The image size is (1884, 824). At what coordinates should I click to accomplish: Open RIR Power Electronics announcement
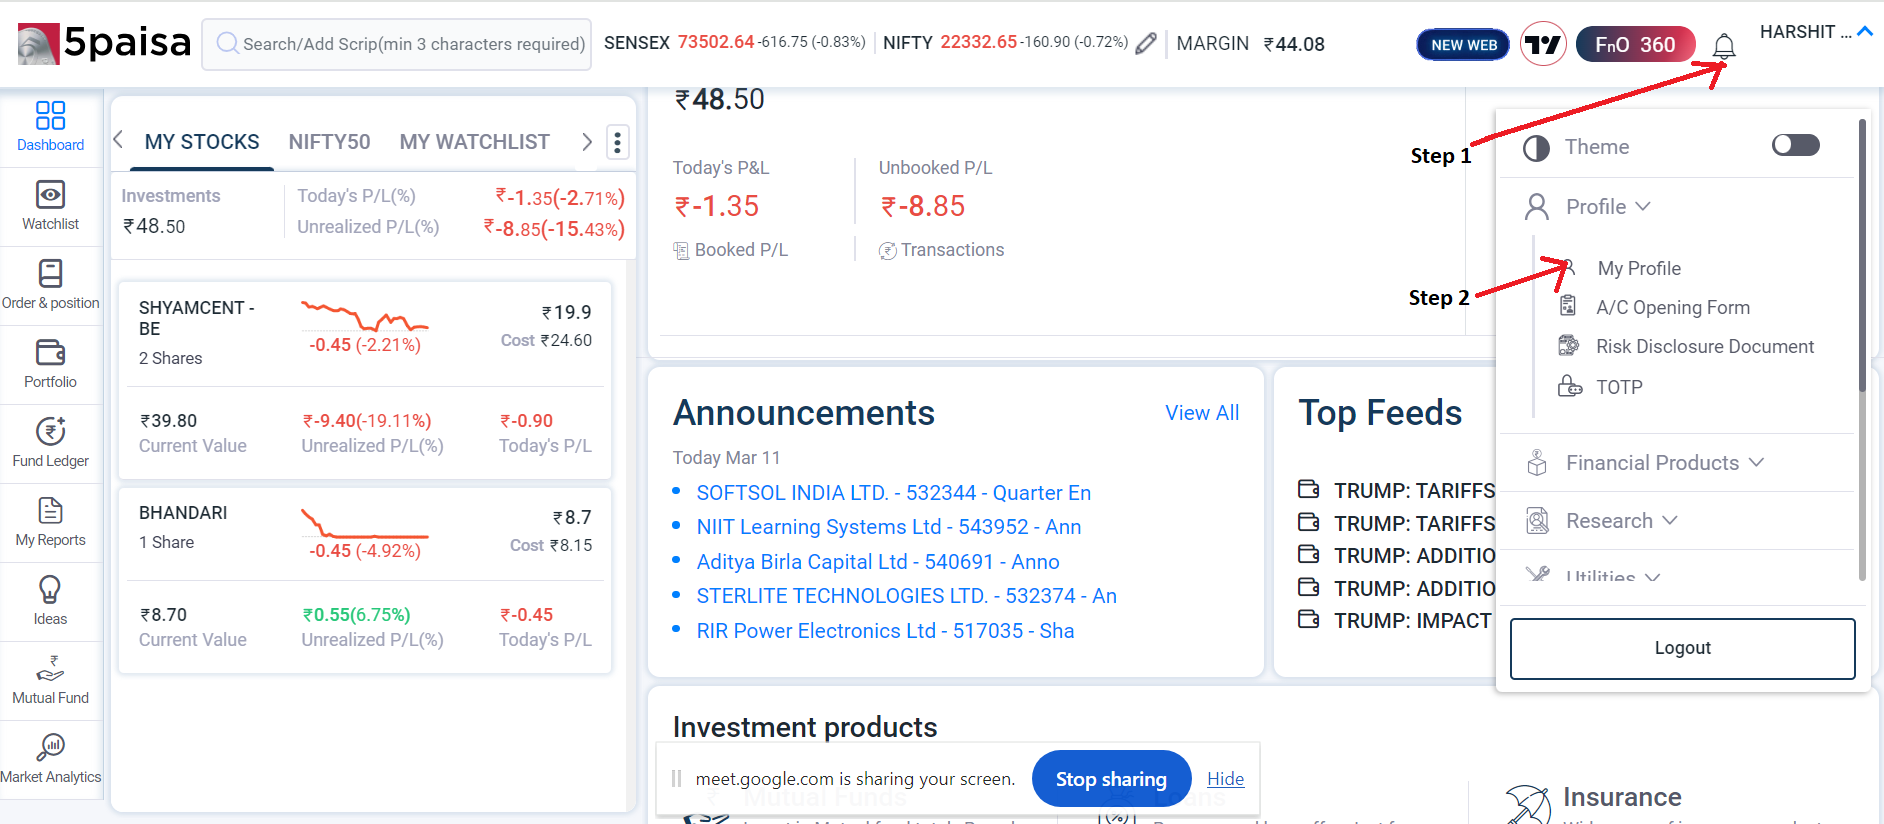(x=885, y=631)
